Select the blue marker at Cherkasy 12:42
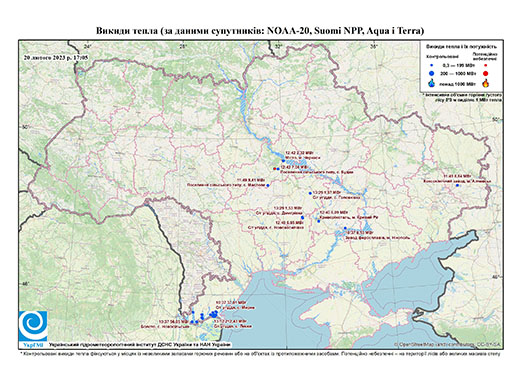The height and width of the screenshot is (368, 520). (x=283, y=161)
